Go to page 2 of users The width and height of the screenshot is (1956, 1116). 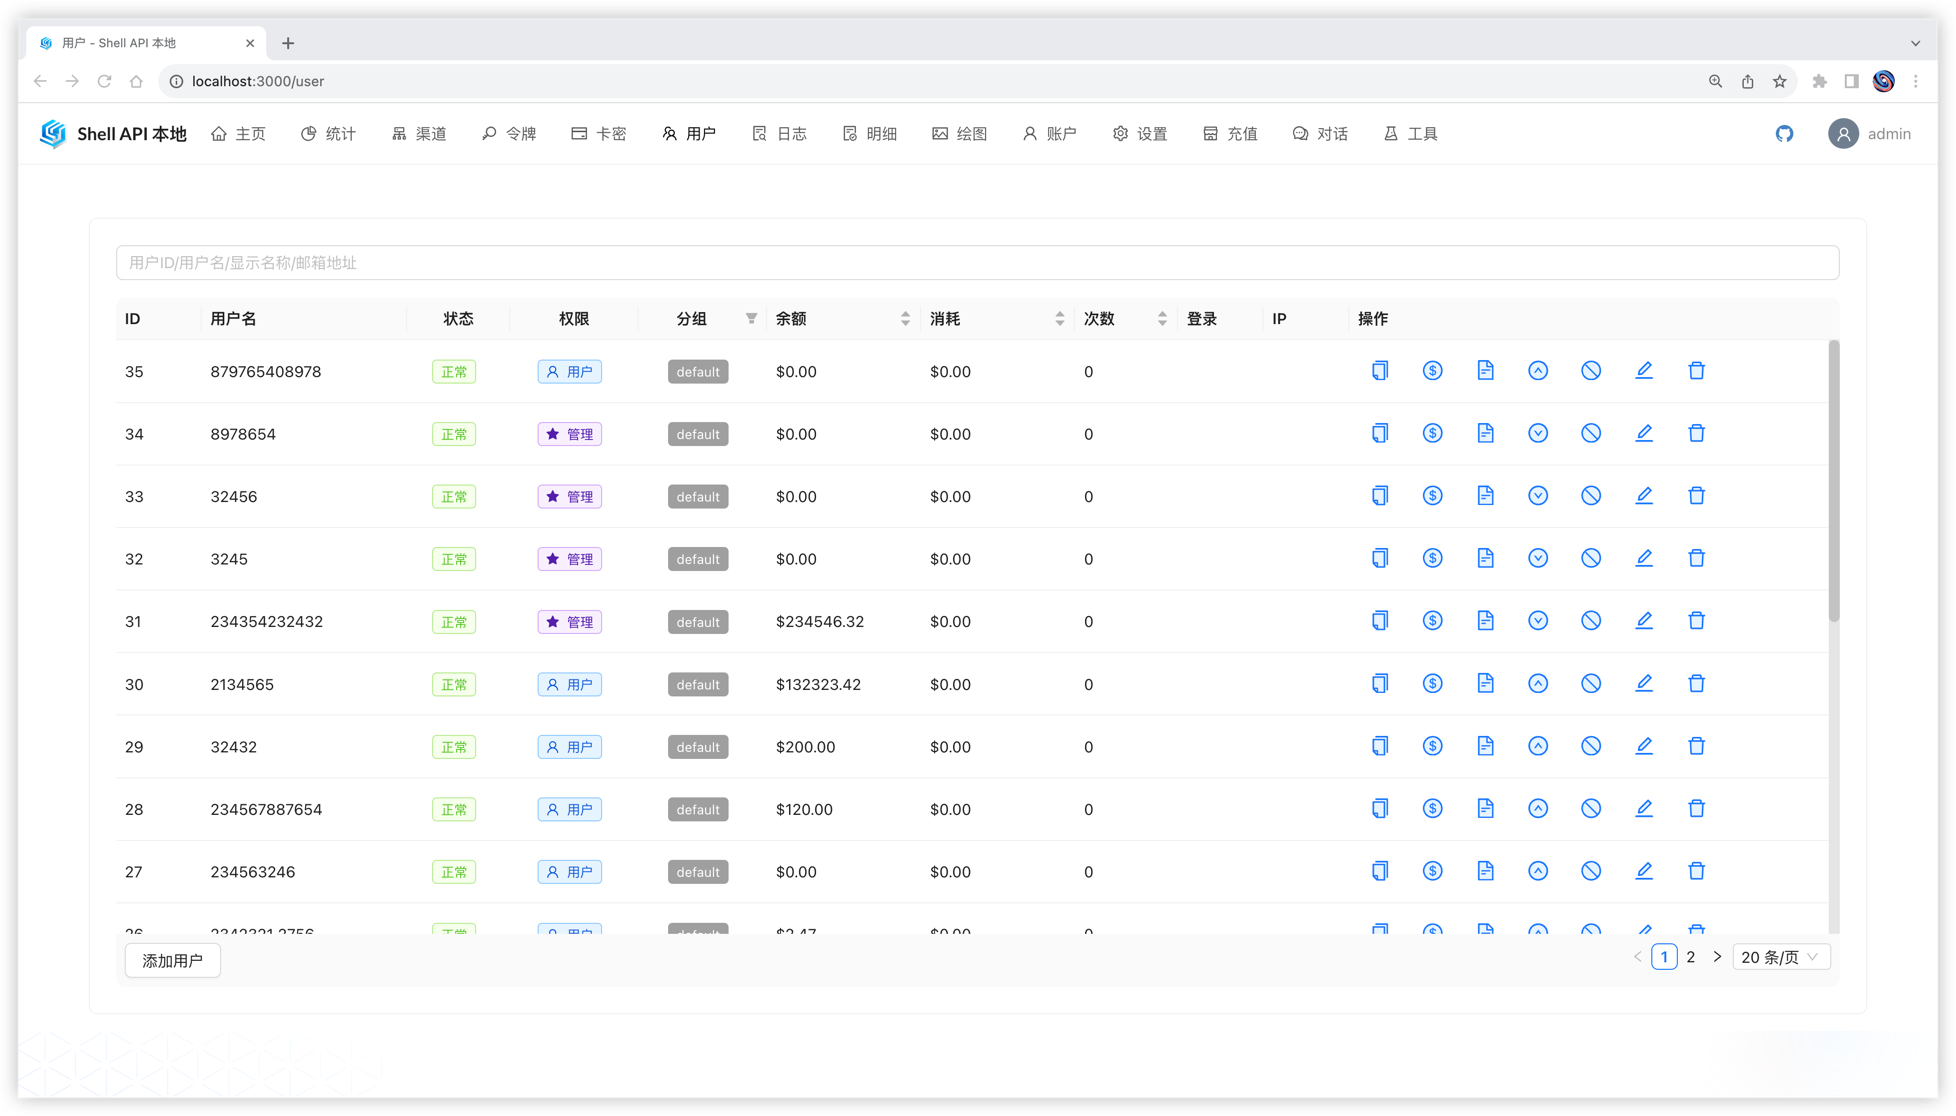[1690, 957]
